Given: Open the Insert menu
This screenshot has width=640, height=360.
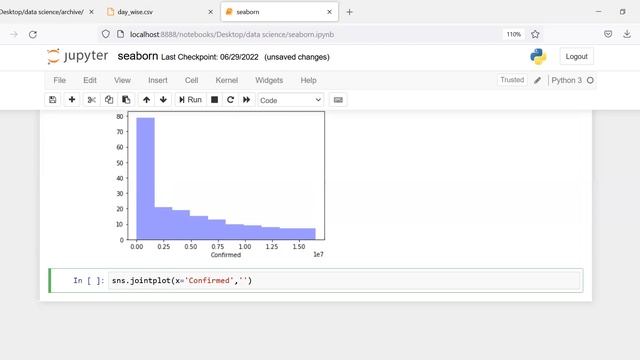Looking at the screenshot, I should (x=158, y=80).
